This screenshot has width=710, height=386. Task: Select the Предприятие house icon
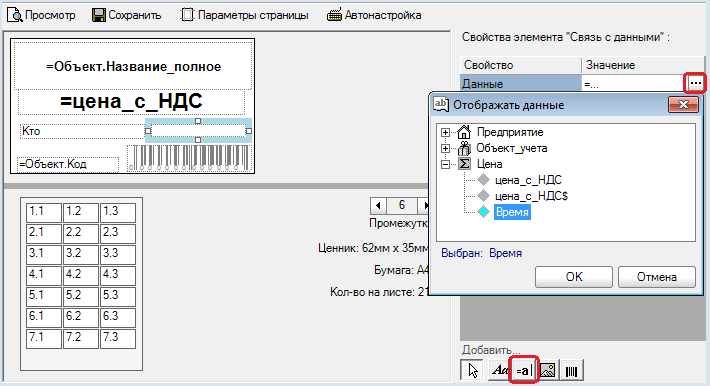(x=464, y=132)
